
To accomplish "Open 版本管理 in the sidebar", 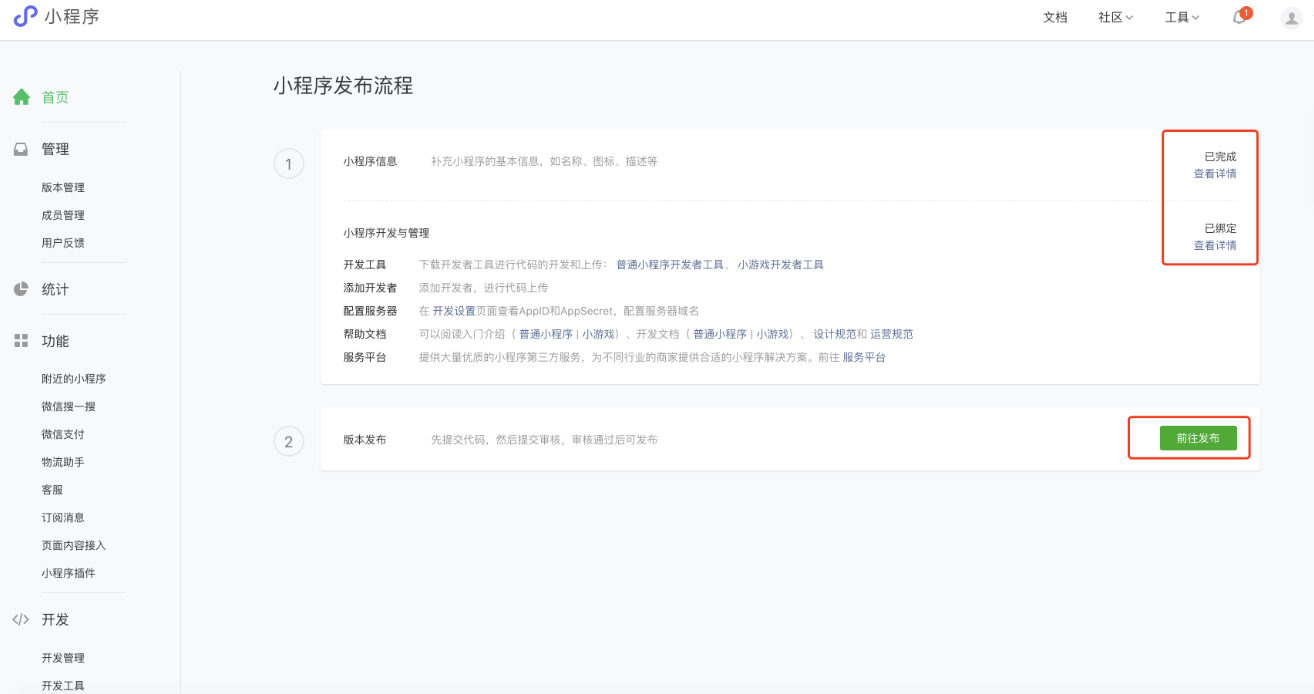I will (x=63, y=187).
